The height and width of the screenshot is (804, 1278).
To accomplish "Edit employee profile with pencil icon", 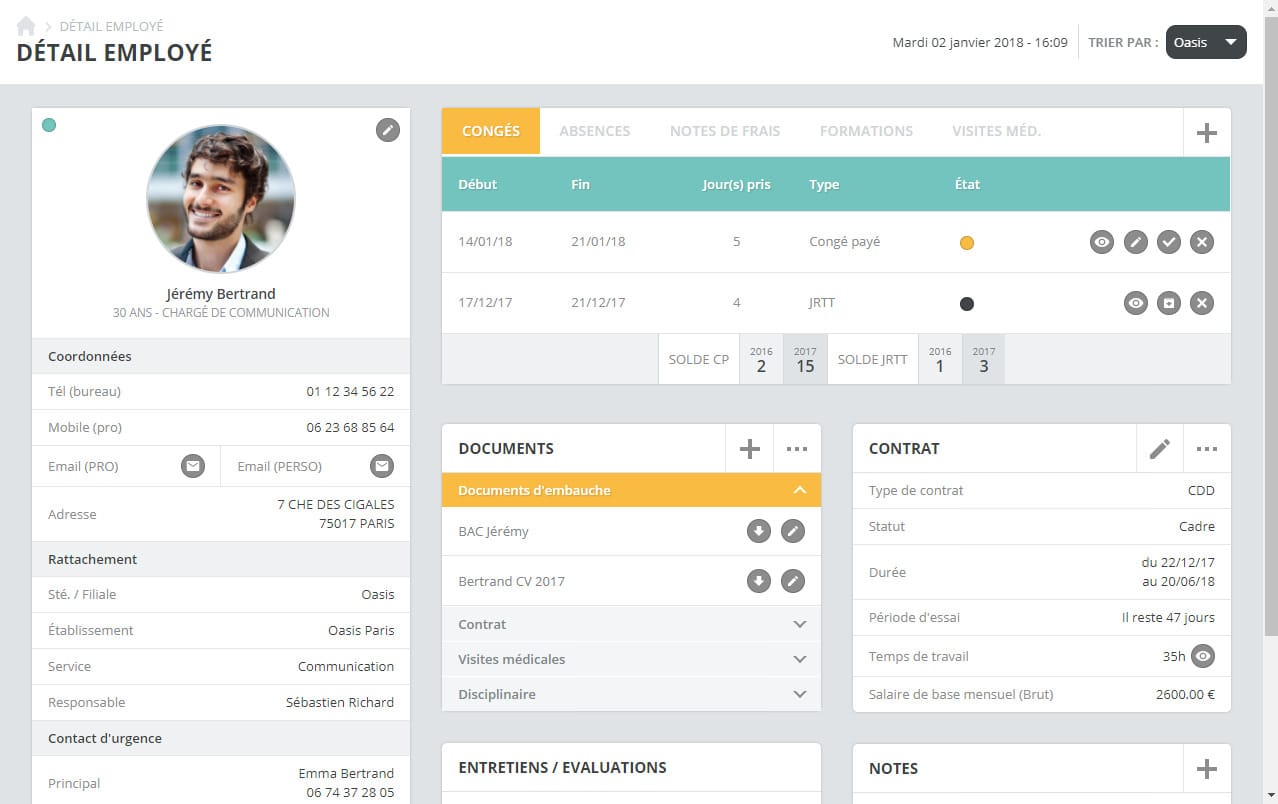I will click(x=388, y=129).
